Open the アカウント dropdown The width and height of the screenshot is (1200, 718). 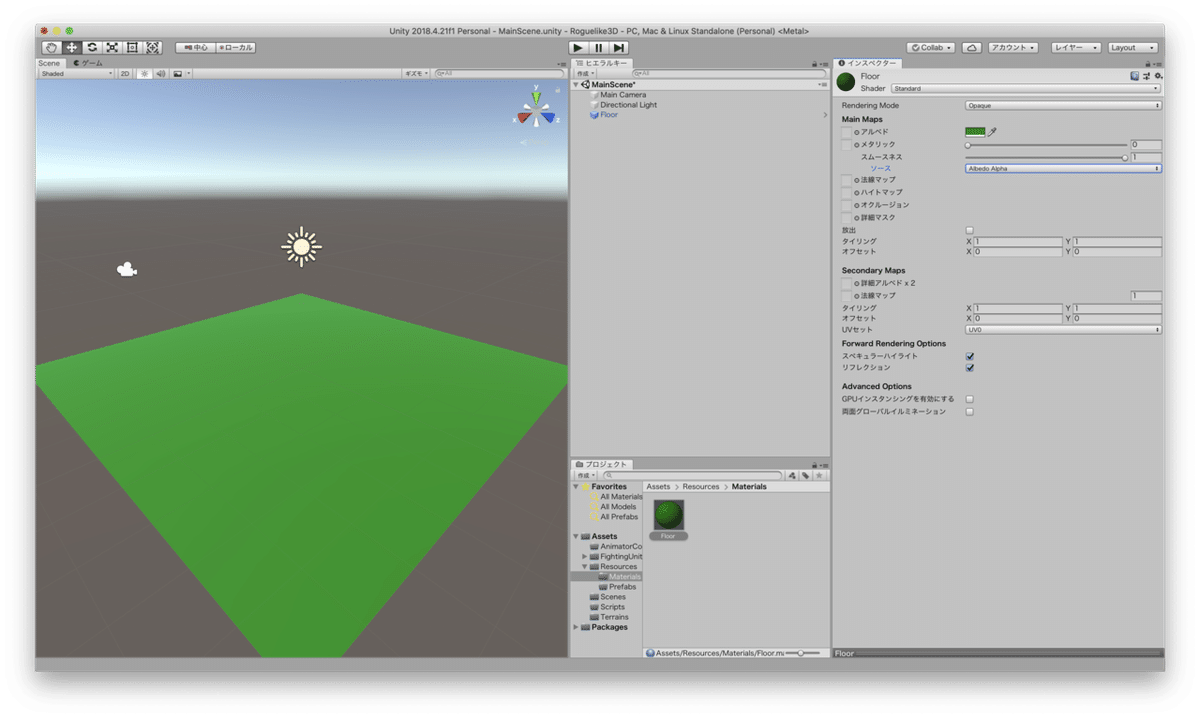(x=1013, y=47)
